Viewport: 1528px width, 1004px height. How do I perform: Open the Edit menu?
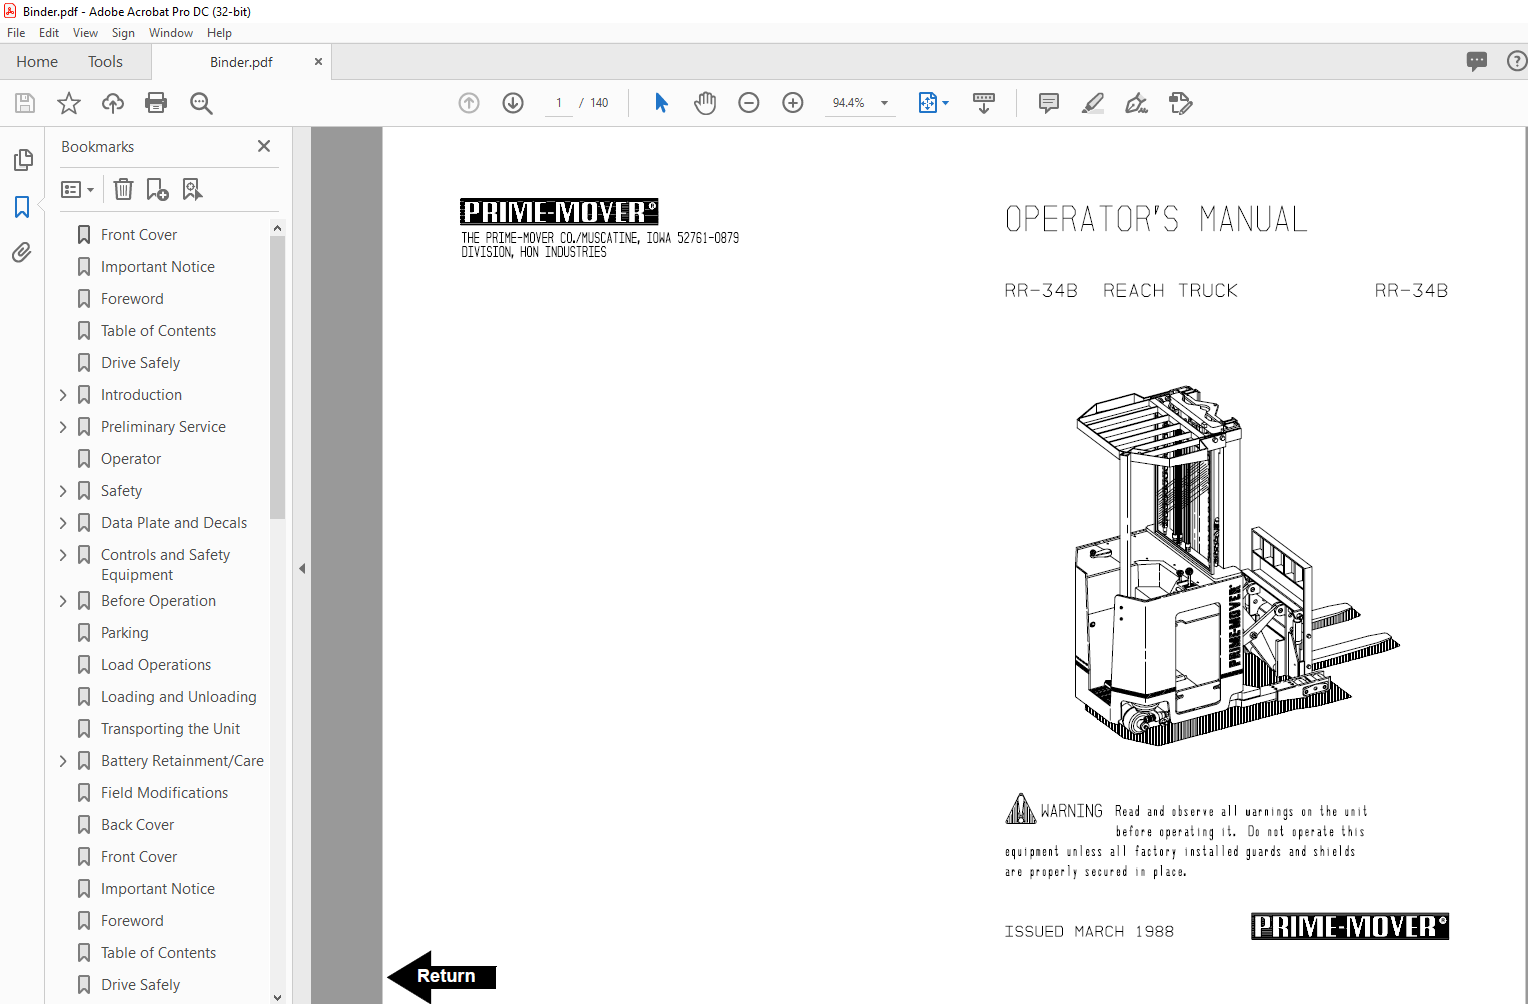pyautogui.click(x=49, y=33)
